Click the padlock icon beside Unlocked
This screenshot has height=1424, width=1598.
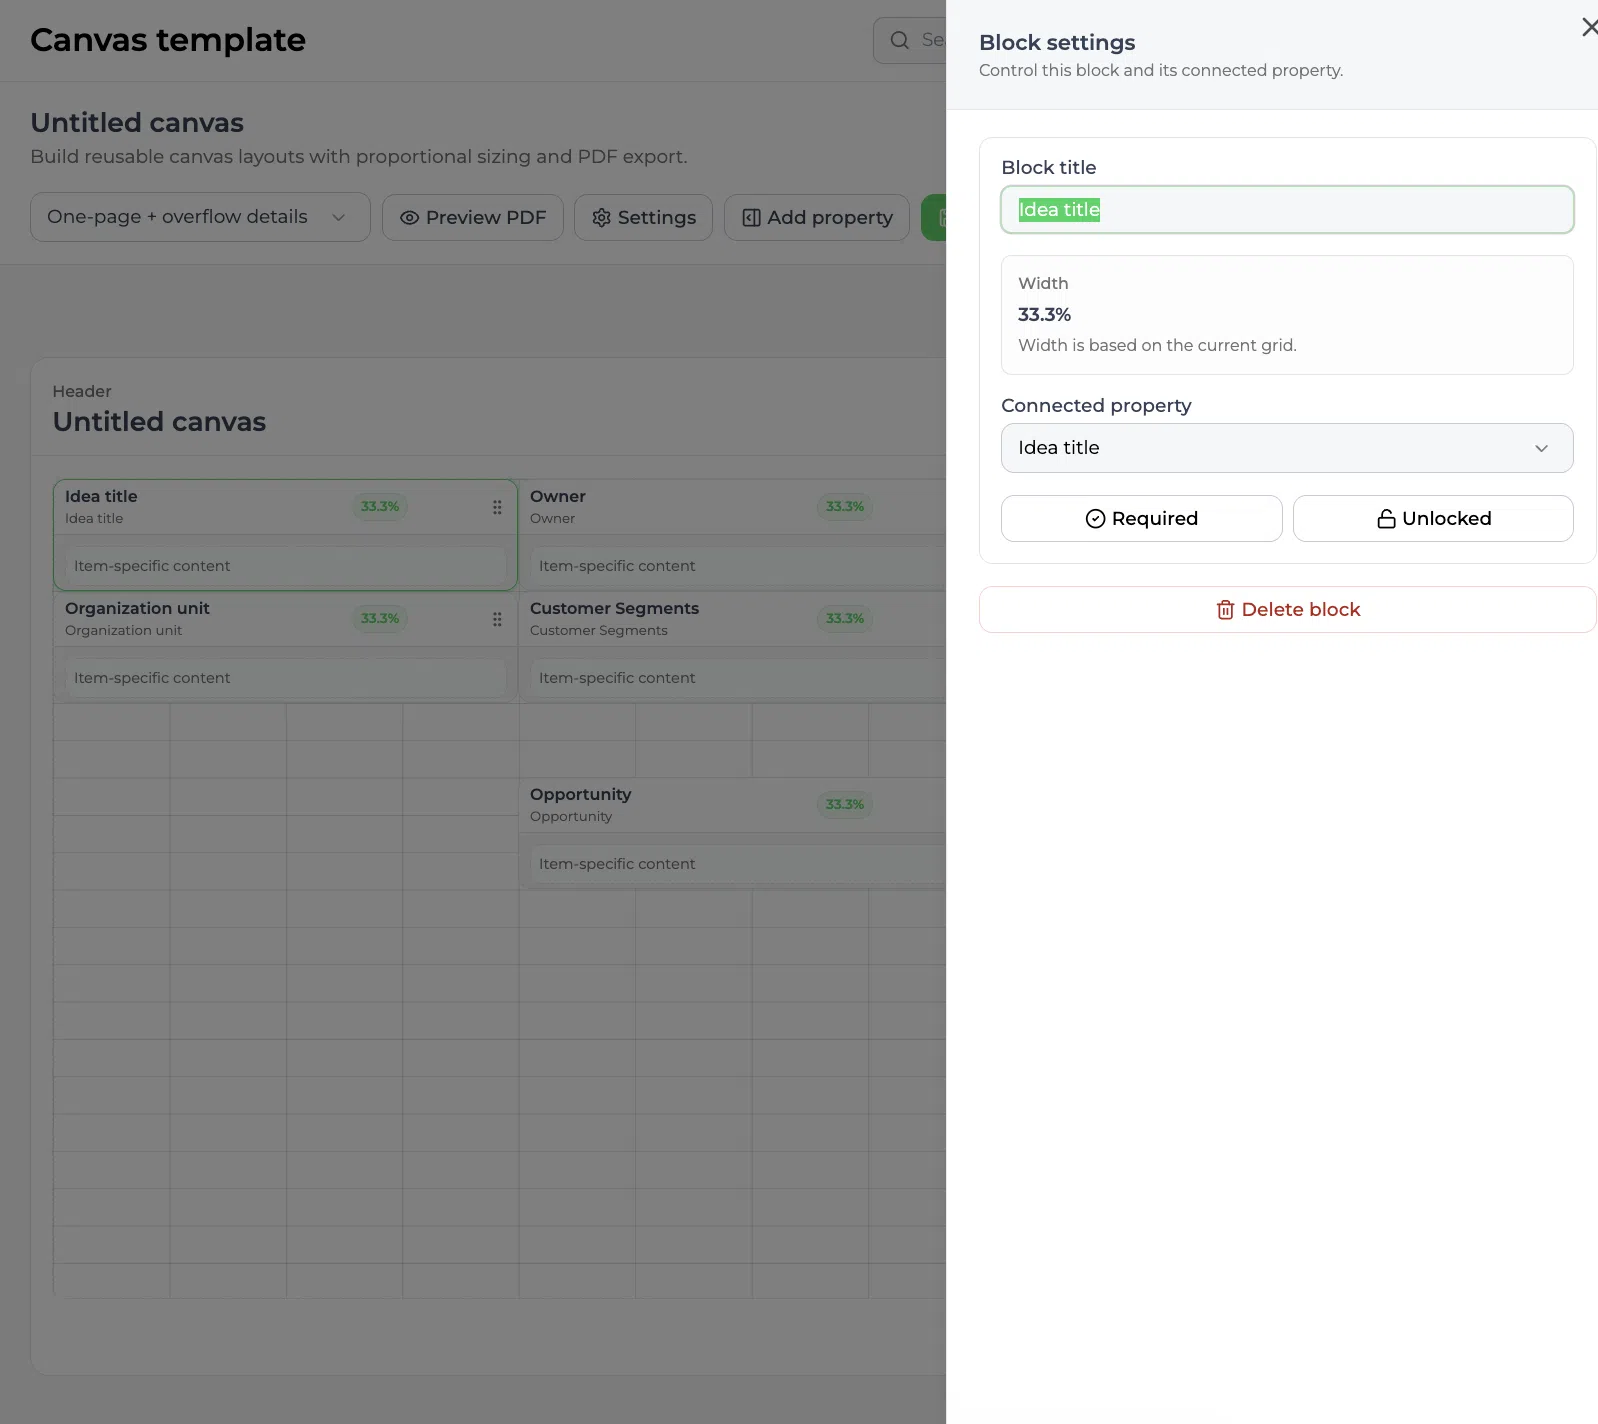1386,519
